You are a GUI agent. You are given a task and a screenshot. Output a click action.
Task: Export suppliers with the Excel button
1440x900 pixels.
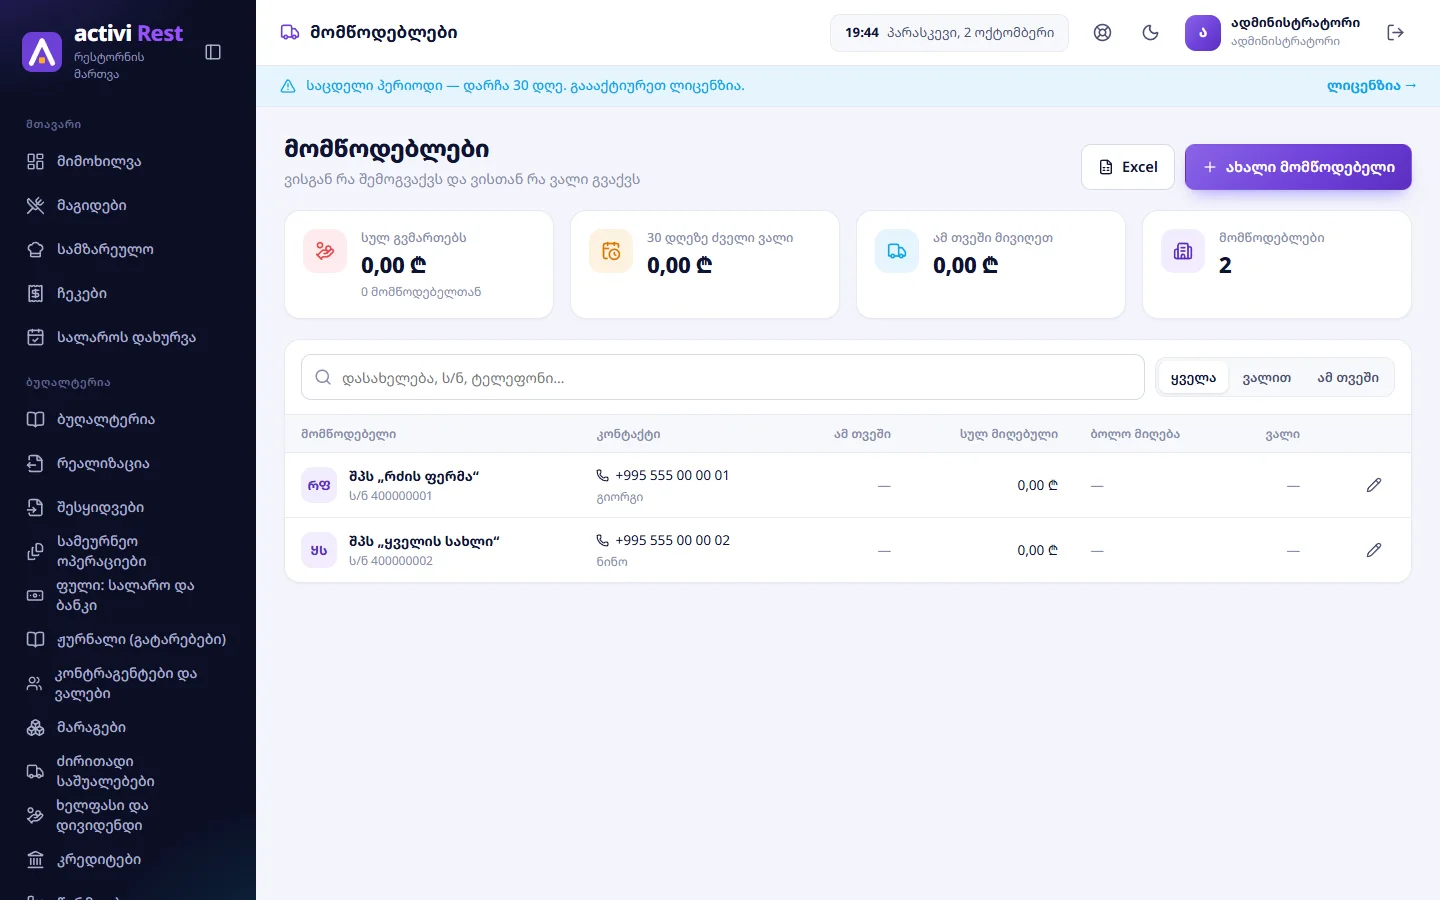pyautogui.click(x=1128, y=167)
